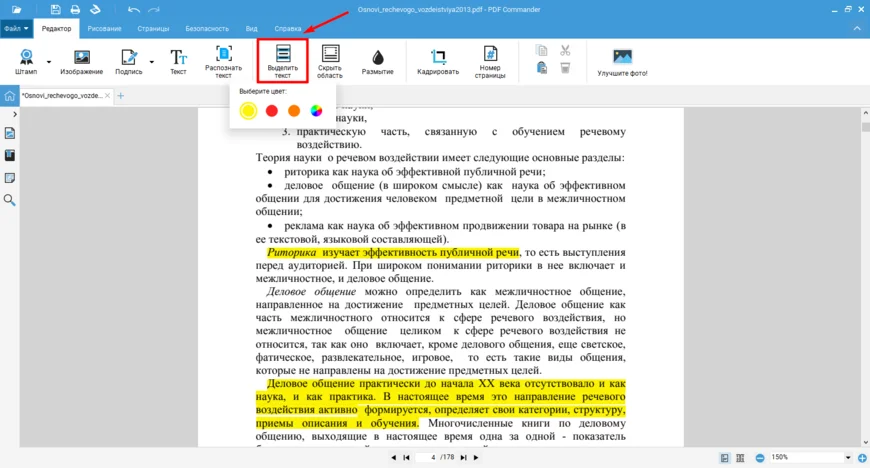870x468 pixels.
Task: Click the Cut scissors icon
Action: click(x=565, y=51)
